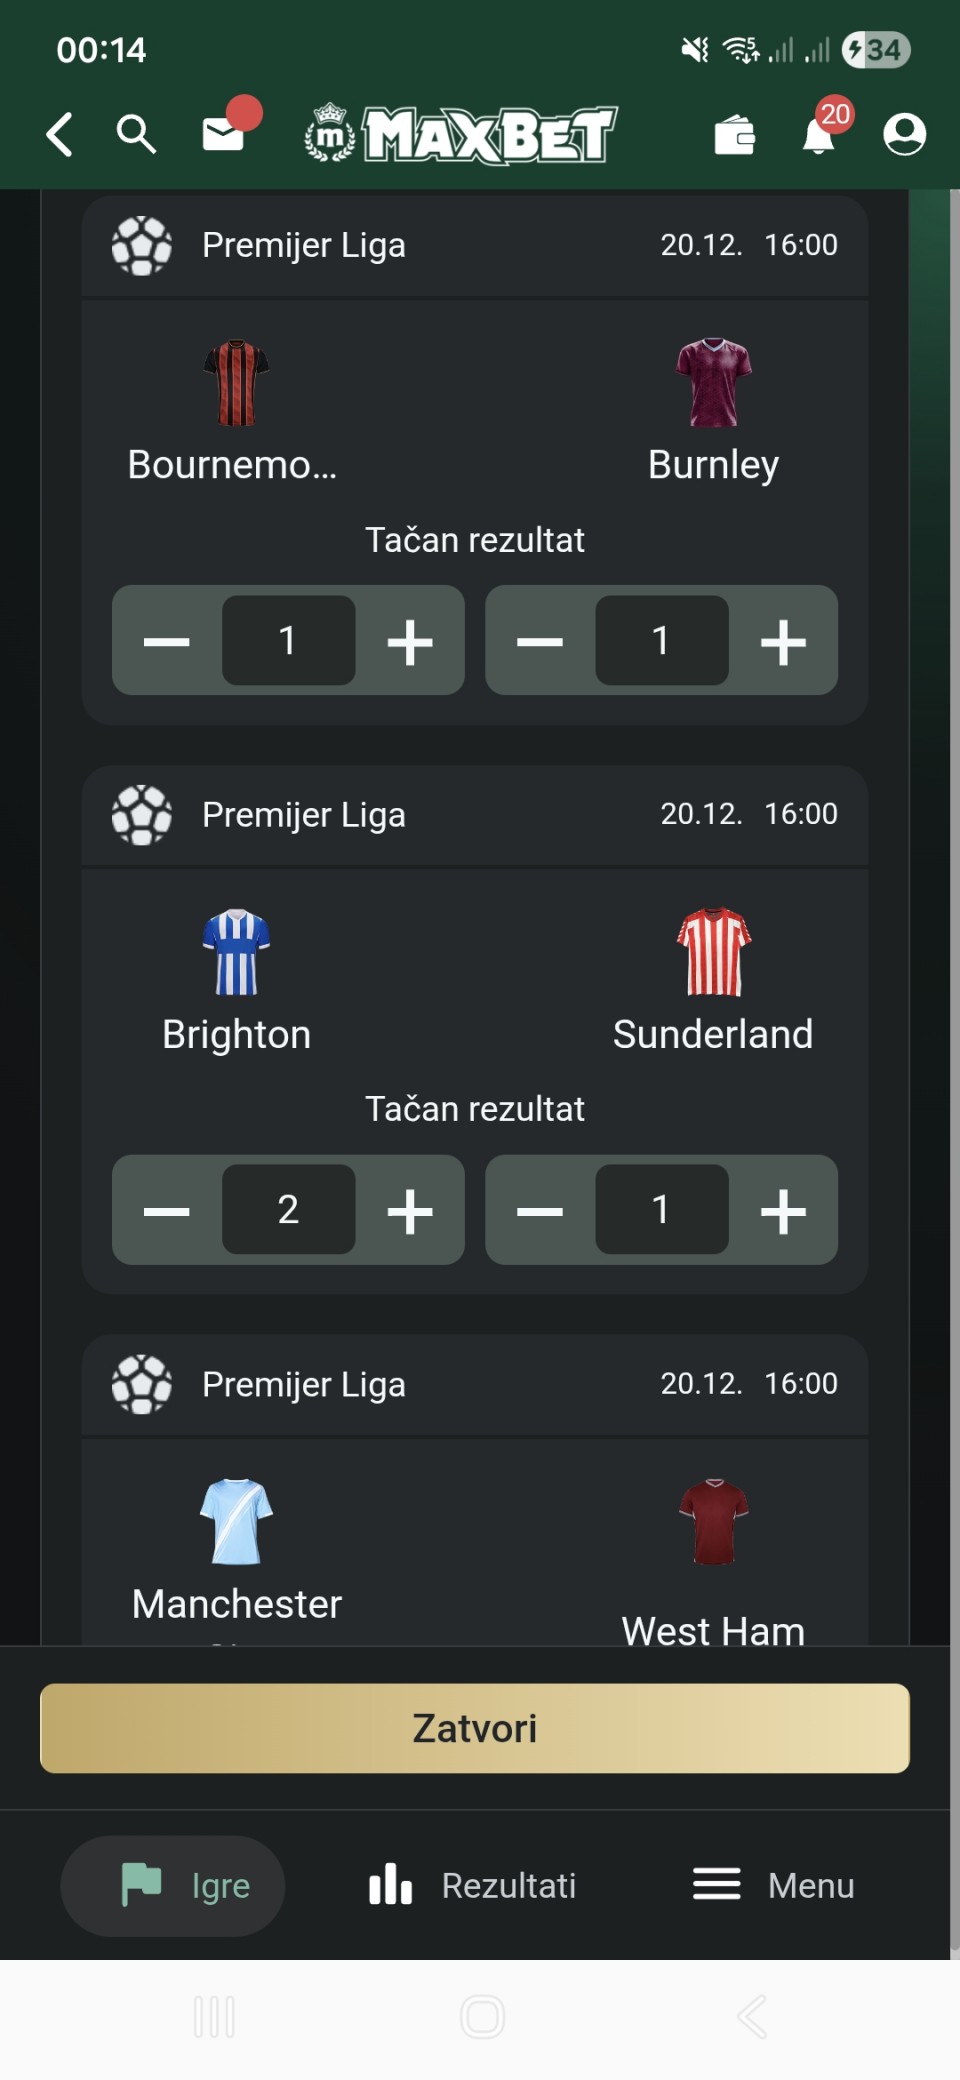Tap the Bournemouth jersey icon

click(x=236, y=383)
